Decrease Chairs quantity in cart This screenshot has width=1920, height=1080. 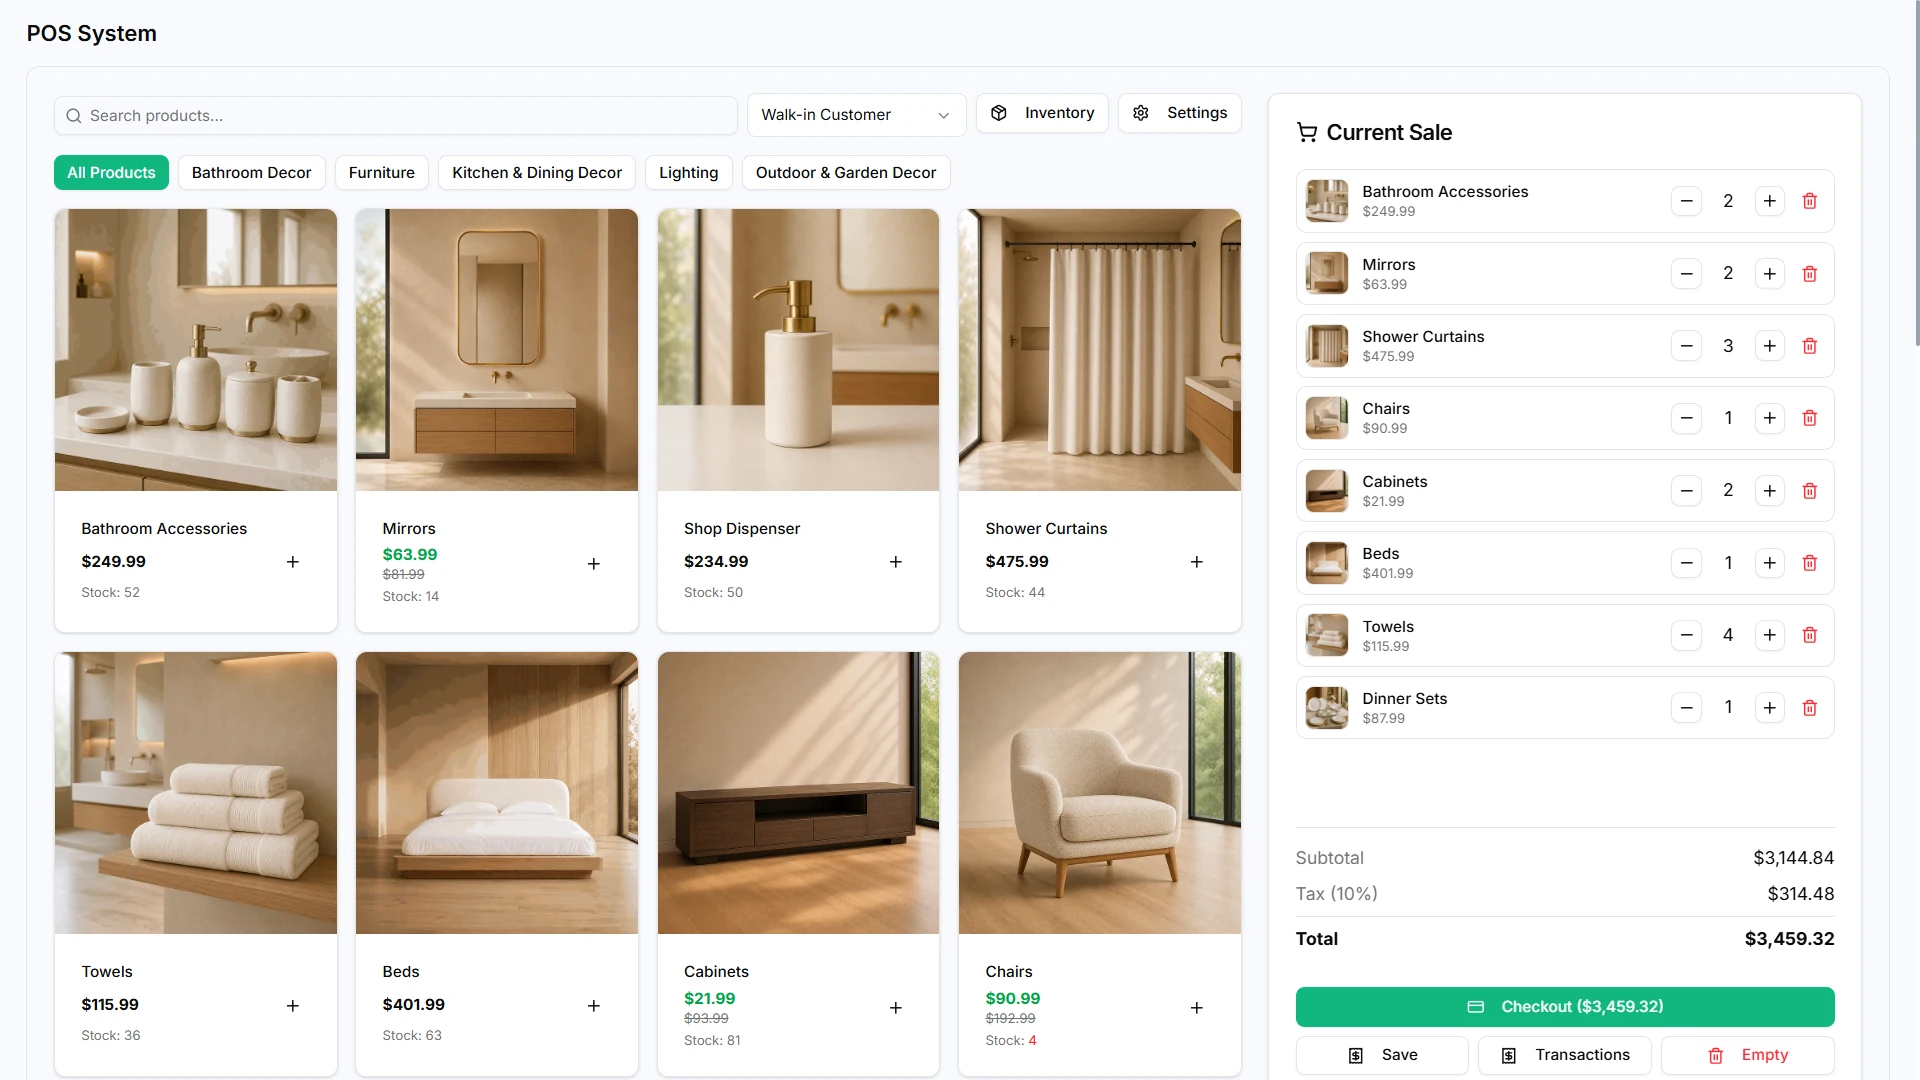tap(1687, 418)
